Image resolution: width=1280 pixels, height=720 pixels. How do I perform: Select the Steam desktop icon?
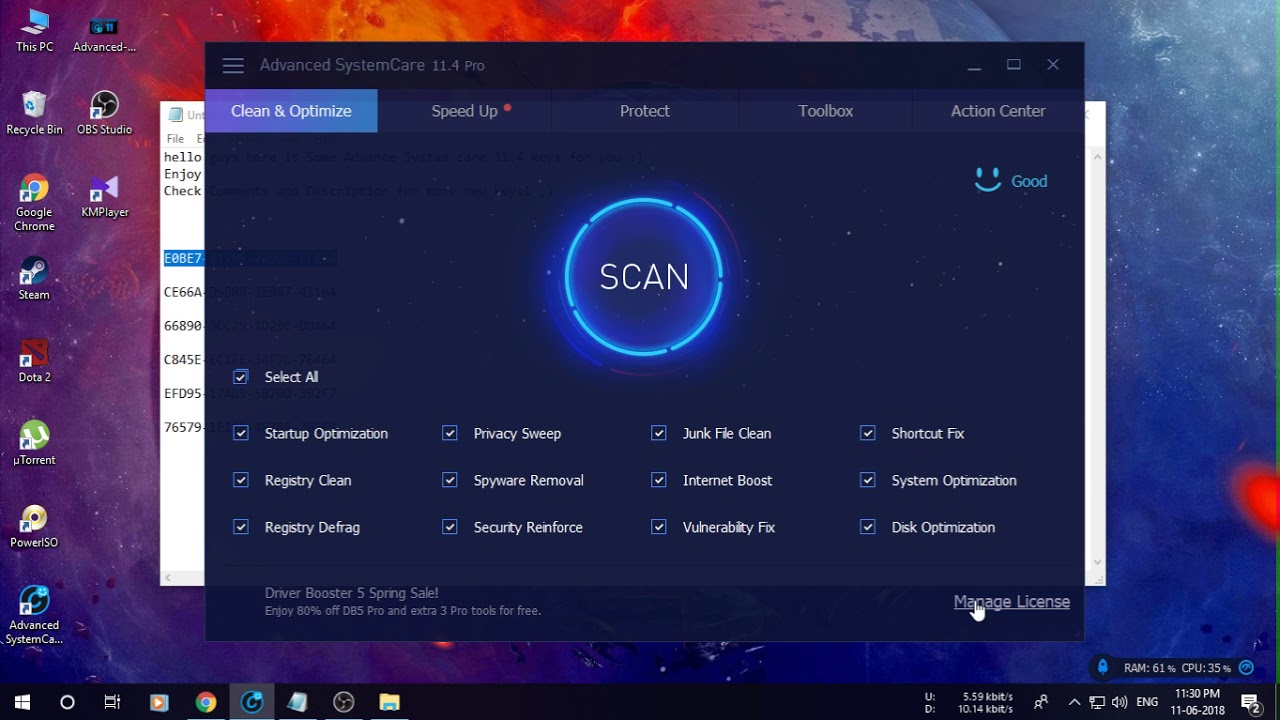tap(34, 279)
